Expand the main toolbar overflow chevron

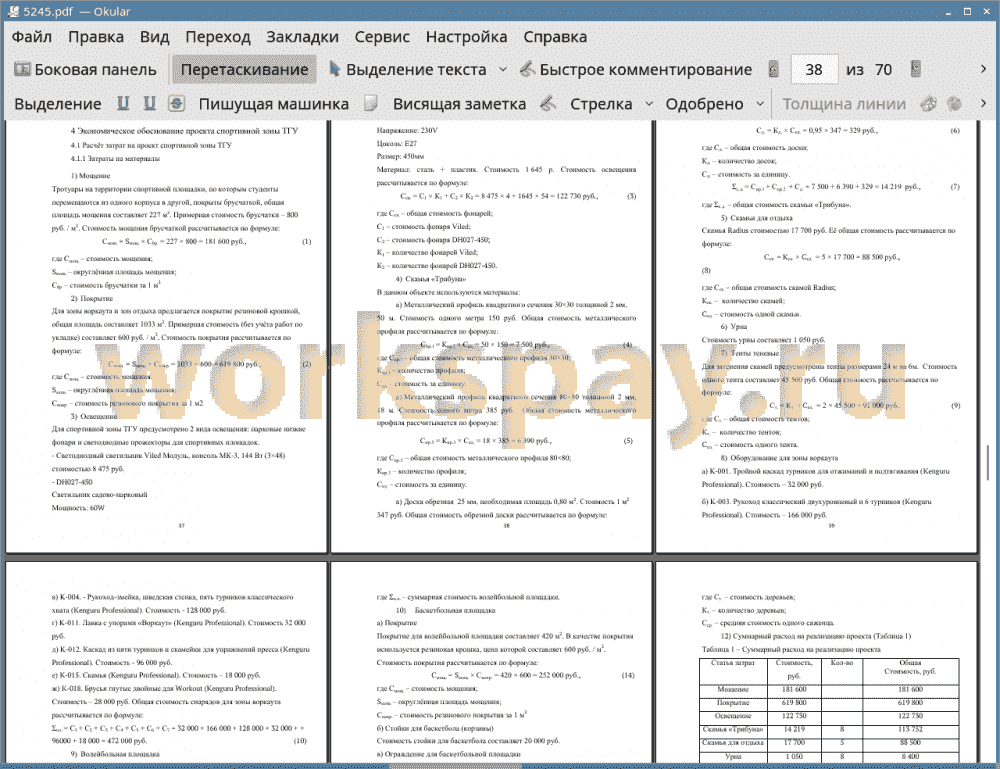pyautogui.click(x=983, y=69)
